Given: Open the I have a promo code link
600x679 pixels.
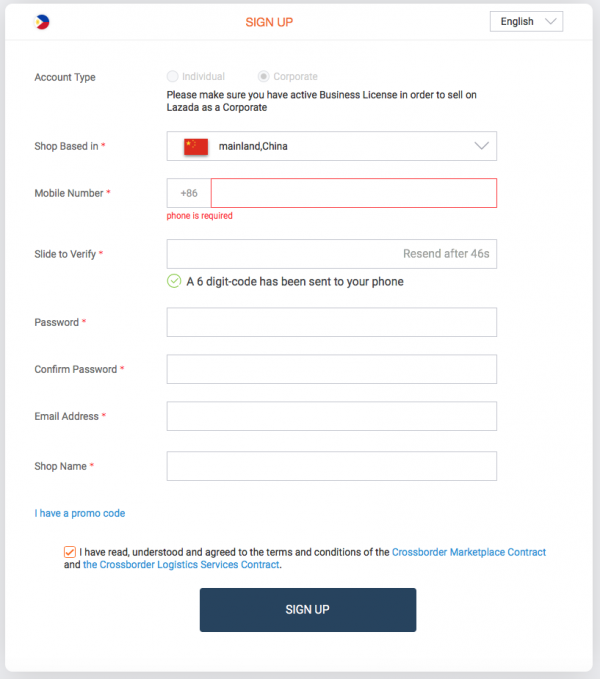Looking at the screenshot, I should click(x=80, y=513).
